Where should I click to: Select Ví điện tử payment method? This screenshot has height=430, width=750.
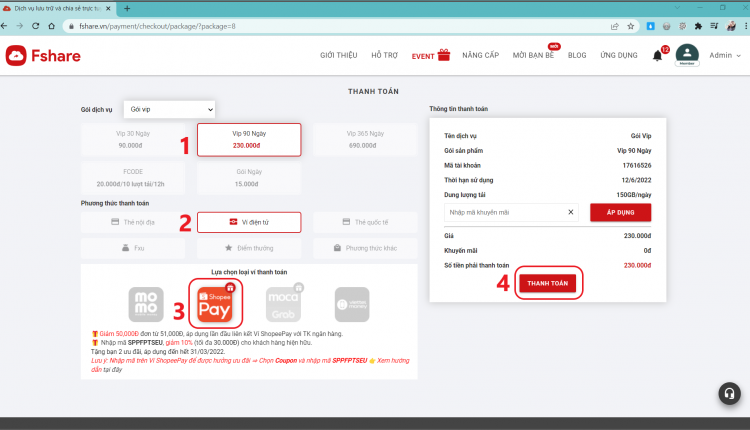point(249,222)
